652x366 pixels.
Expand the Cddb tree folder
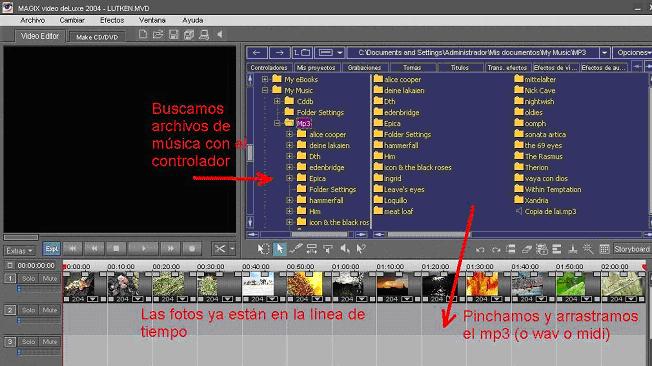pos(277,101)
